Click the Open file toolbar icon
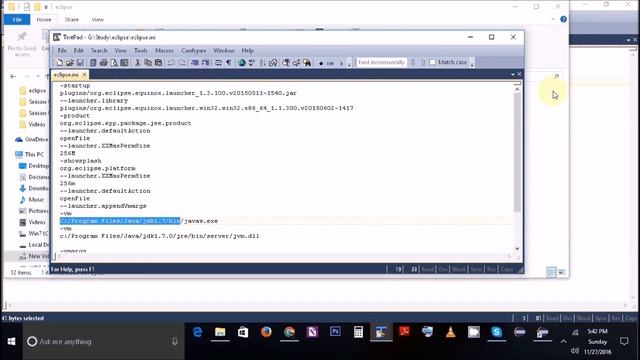640x360 pixels. coord(69,62)
